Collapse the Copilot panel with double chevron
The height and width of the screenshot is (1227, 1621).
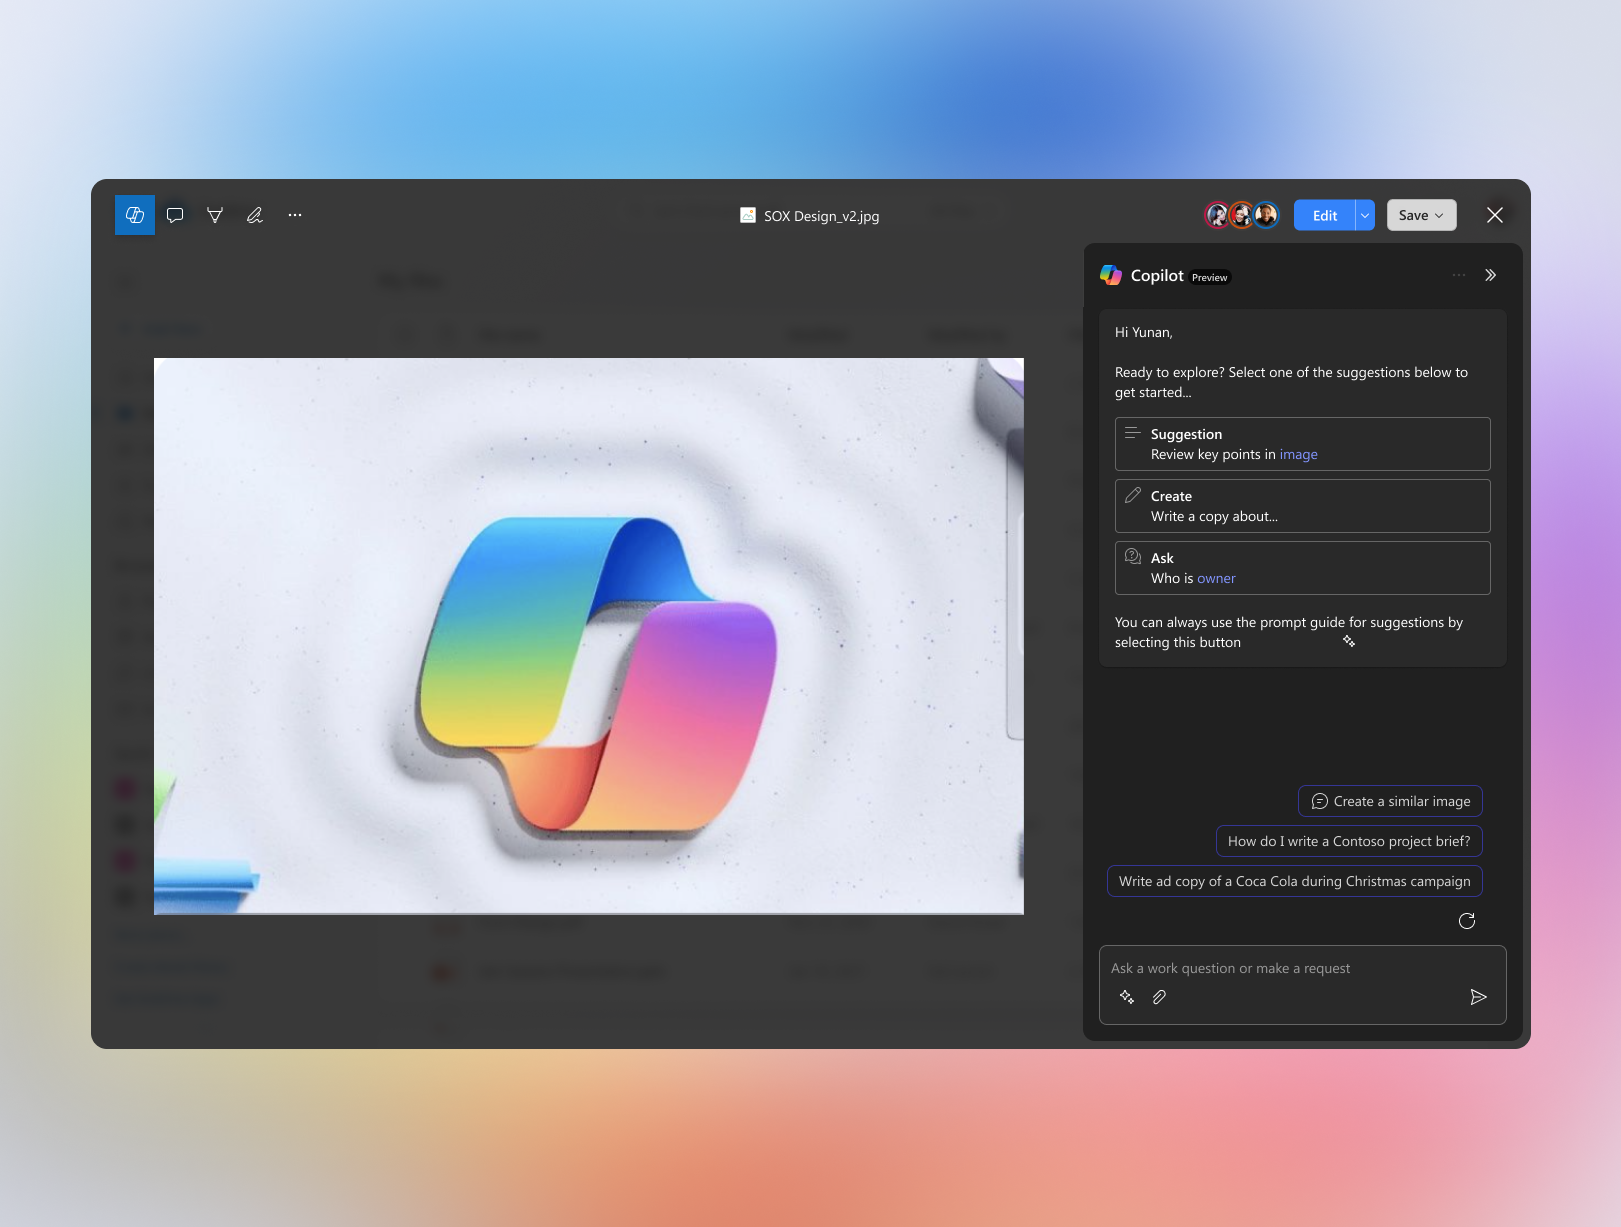pyautogui.click(x=1491, y=275)
